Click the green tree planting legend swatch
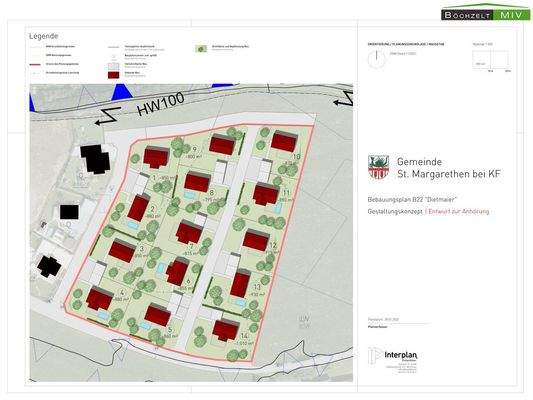 201,49
